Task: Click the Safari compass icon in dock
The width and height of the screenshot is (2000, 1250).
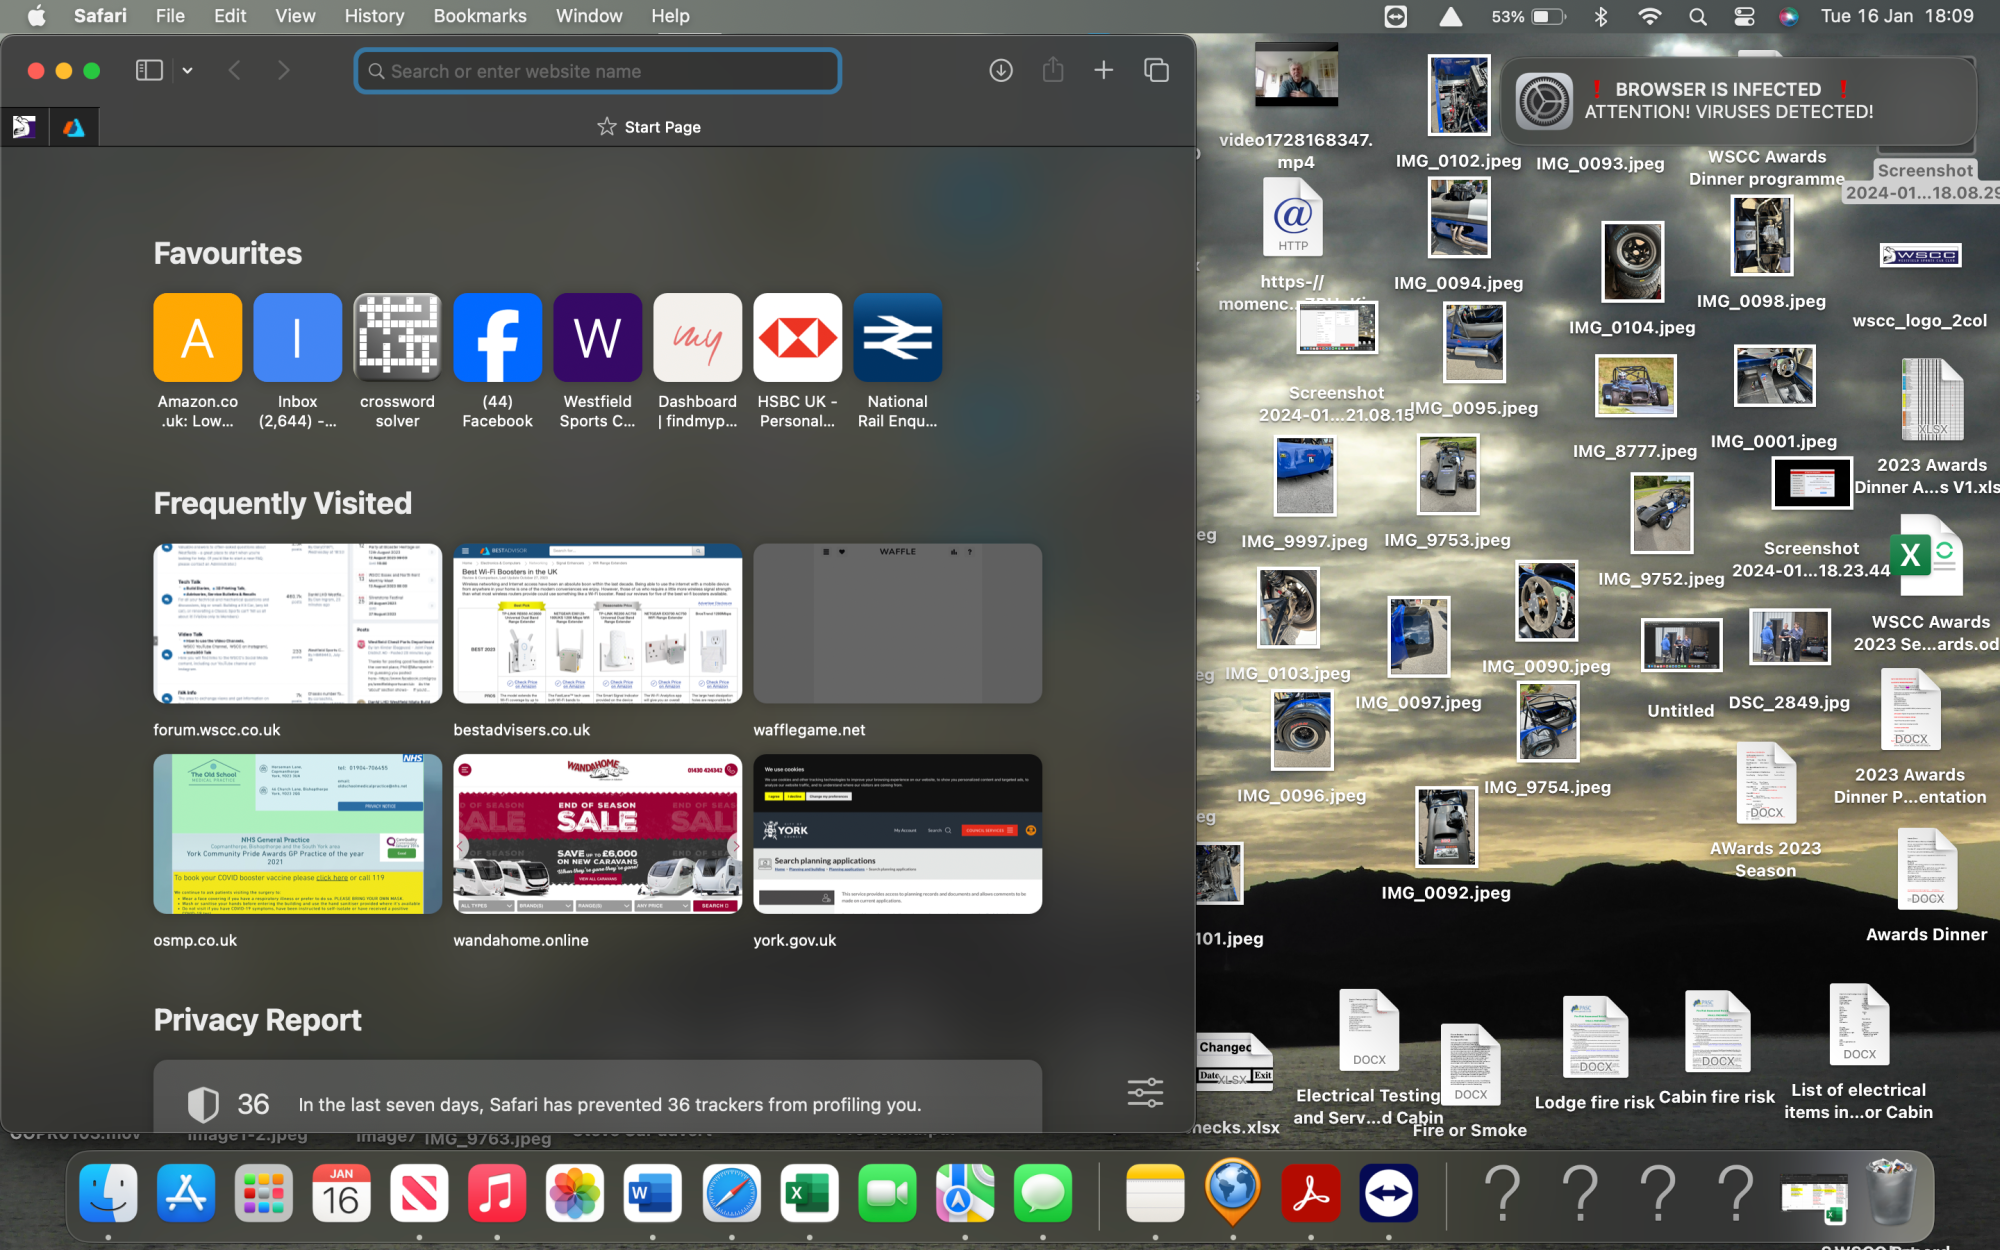Action: click(x=731, y=1192)
